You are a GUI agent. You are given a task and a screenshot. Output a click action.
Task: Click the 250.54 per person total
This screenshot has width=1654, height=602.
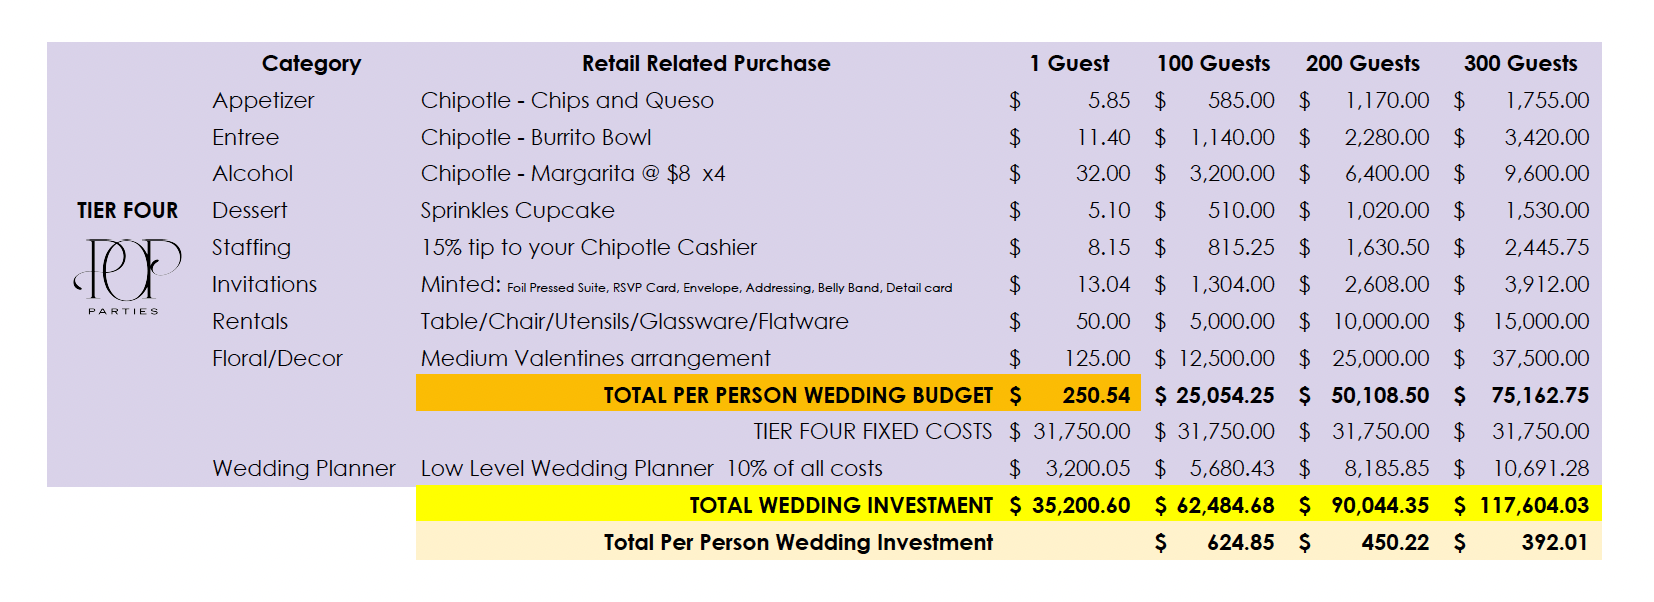pos(1096,396)
